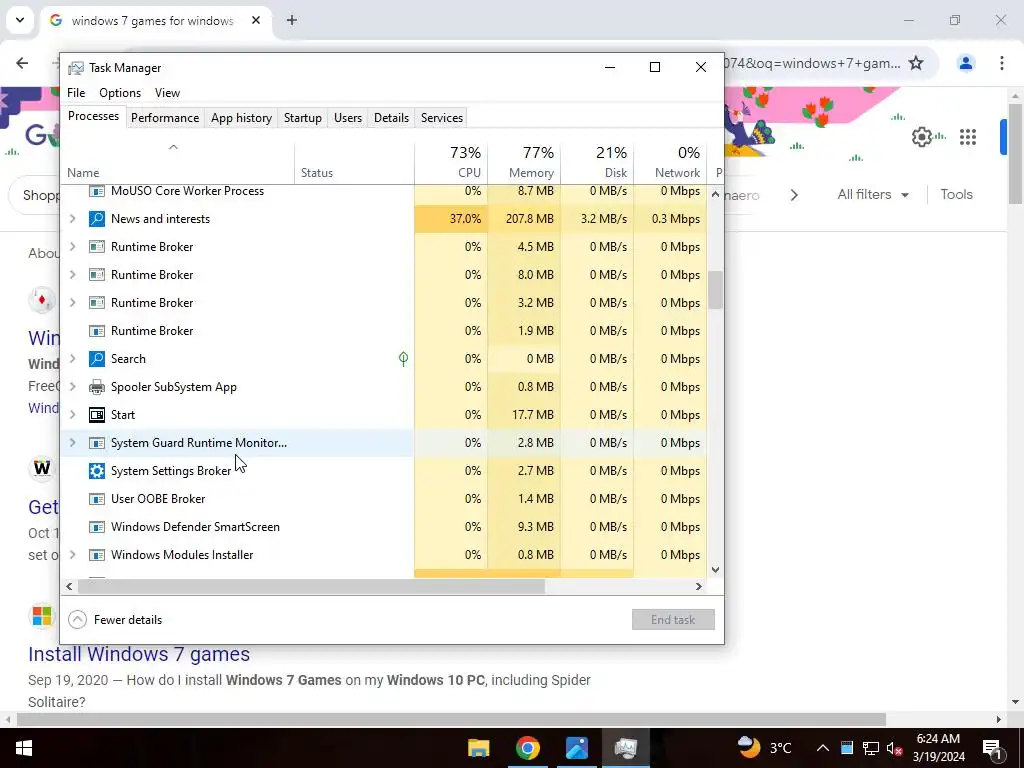Screen dimensions: 1024x768
Task: Click the Chrome page horizontal scrollbar
Action: click(x=451, y=720)
